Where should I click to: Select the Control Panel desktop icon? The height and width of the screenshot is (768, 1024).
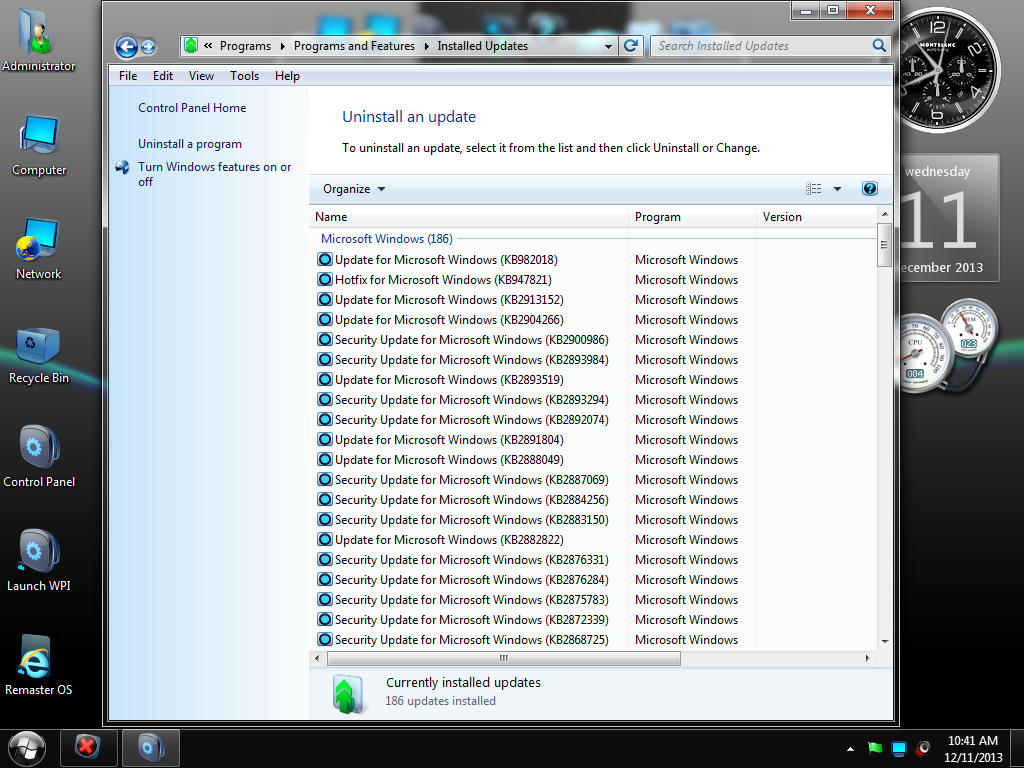pyautogui.click(x=39, y=456)
